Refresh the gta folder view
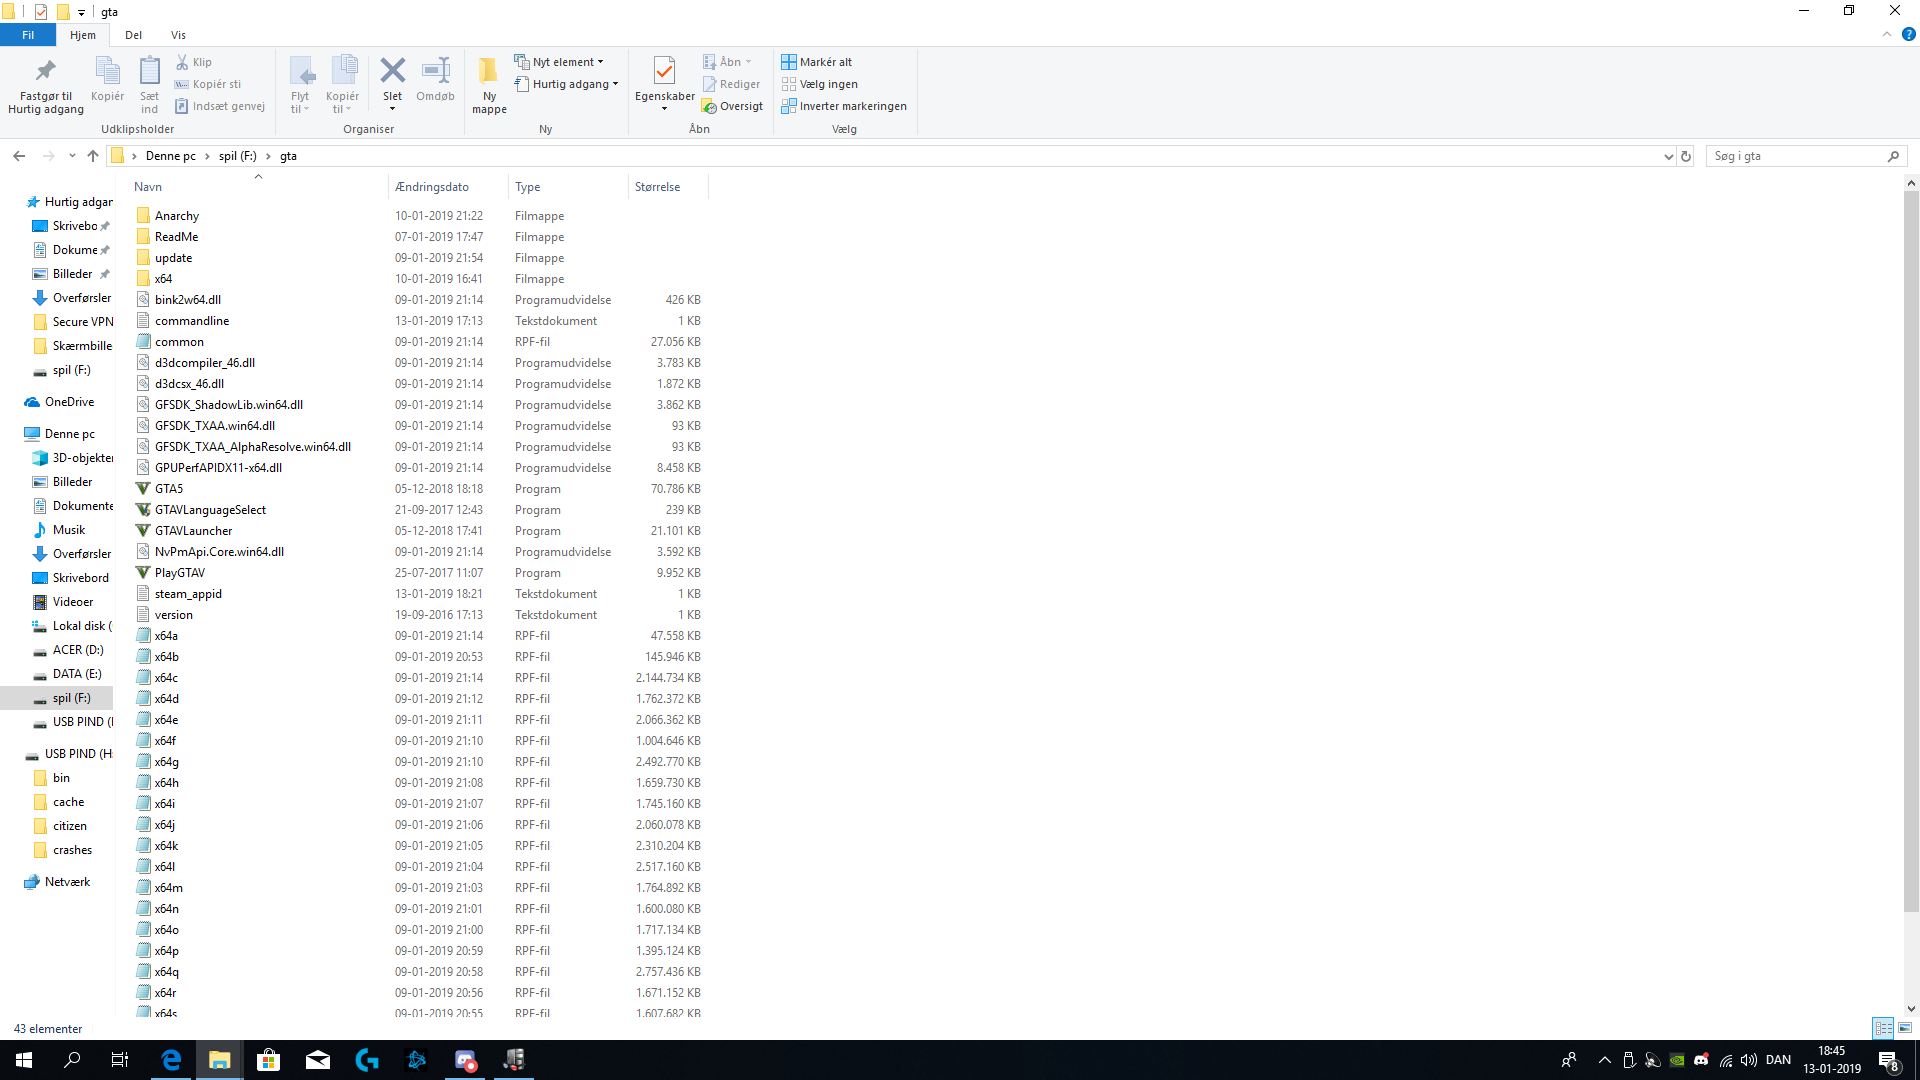The width and height of the screenshot is (1920, 1080). pyautogui.click(x=1686, y=156)
